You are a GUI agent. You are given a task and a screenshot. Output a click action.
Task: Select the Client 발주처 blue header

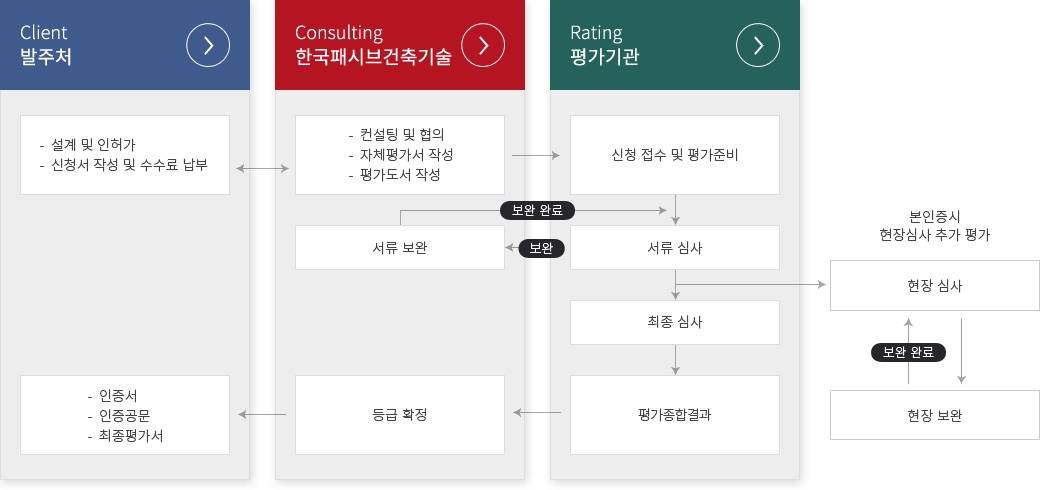(125, 45)
